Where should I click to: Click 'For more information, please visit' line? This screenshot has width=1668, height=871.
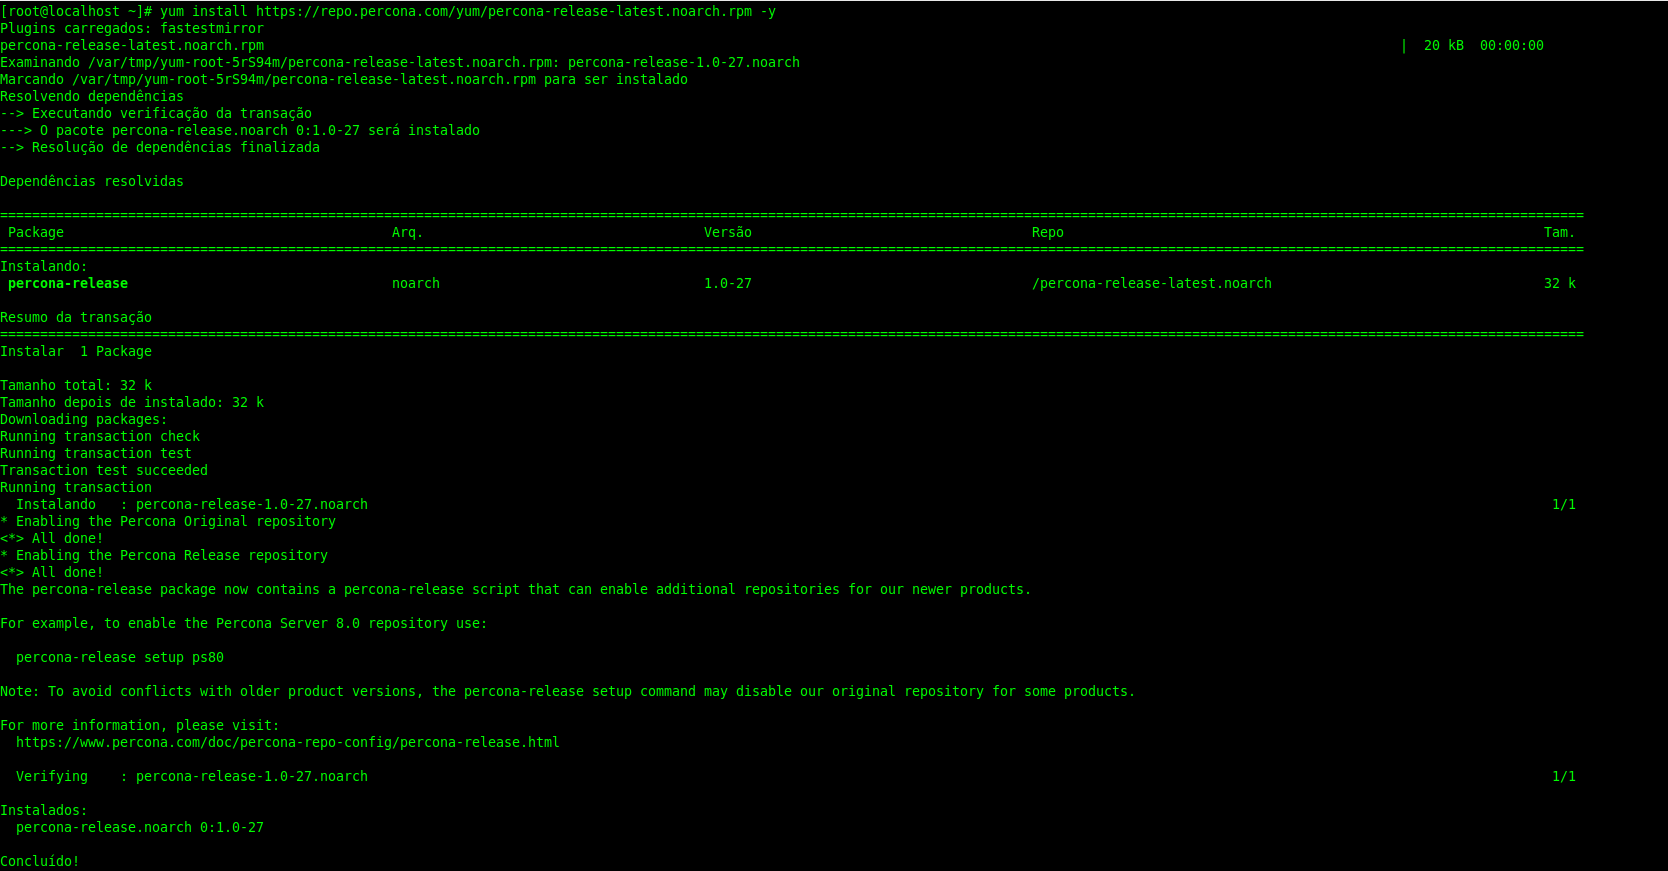(140, 725)
